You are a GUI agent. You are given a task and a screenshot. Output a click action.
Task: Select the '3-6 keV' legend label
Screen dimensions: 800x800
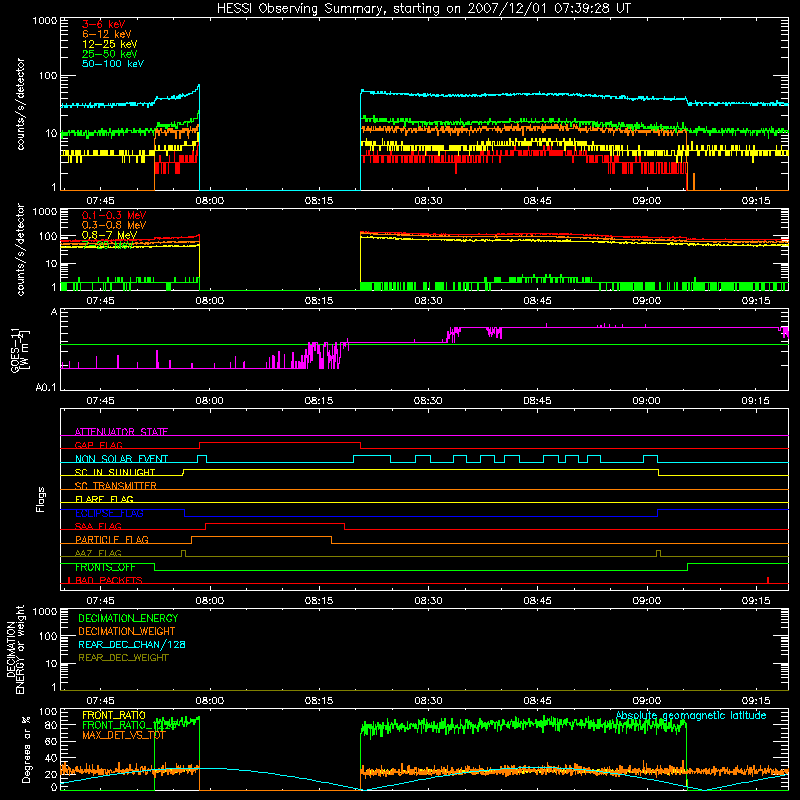(104, 24)
